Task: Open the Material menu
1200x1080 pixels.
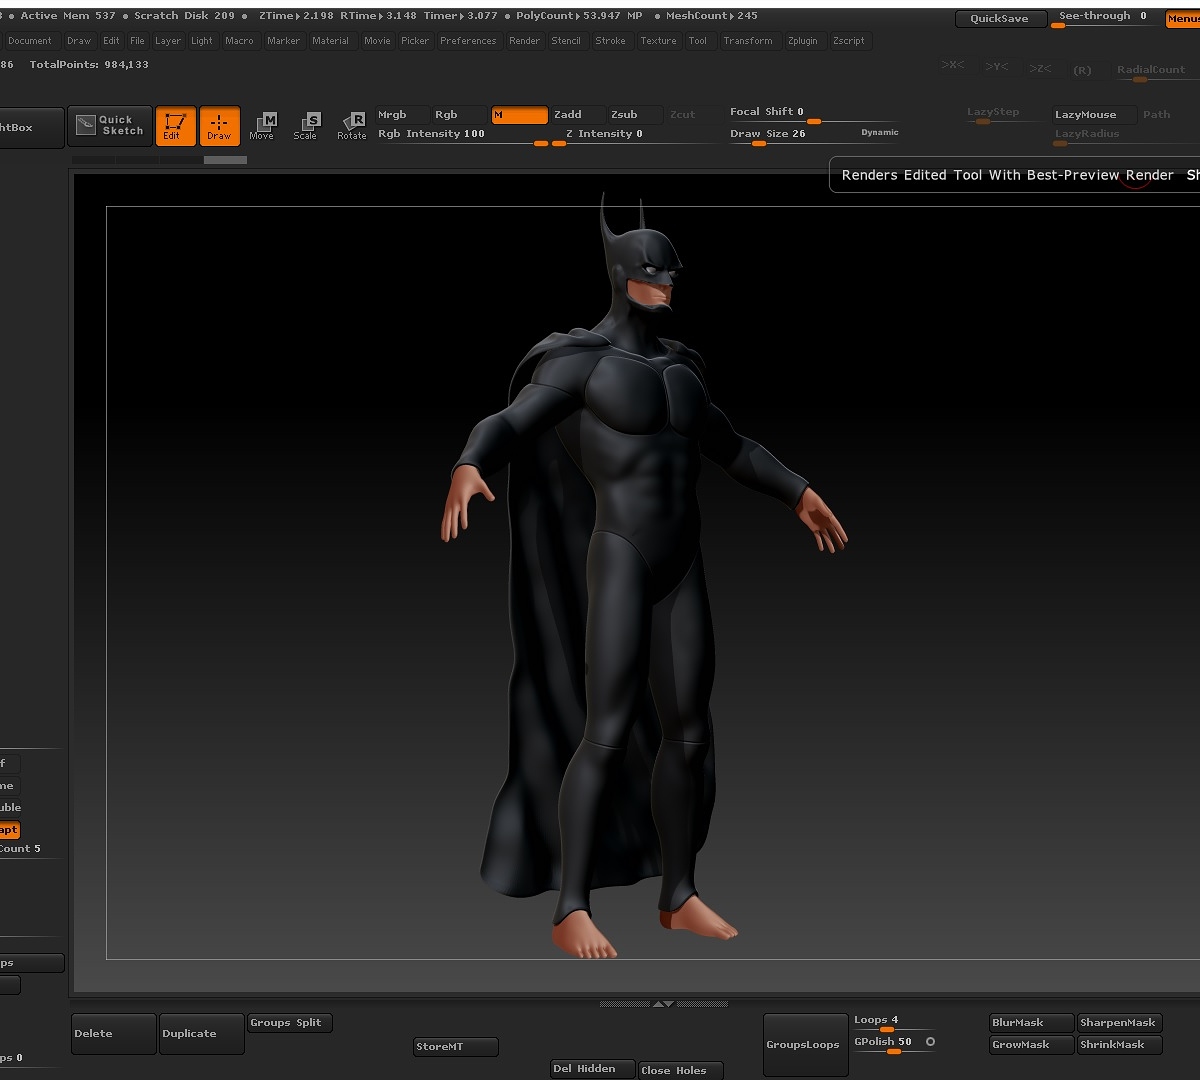Action: click(x=331, y=41)
